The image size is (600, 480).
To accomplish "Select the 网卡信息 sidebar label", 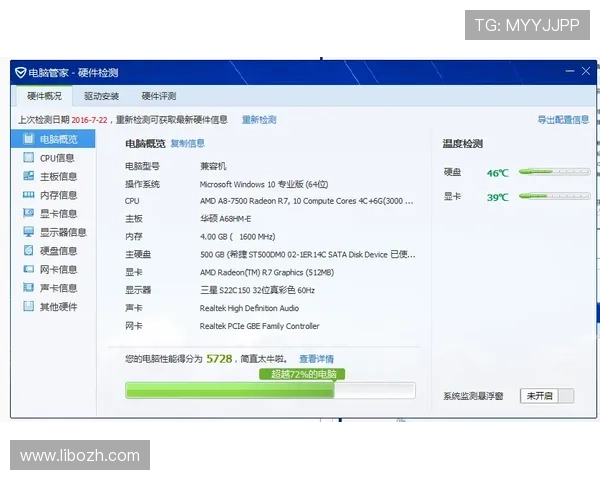I will [59, 269].
